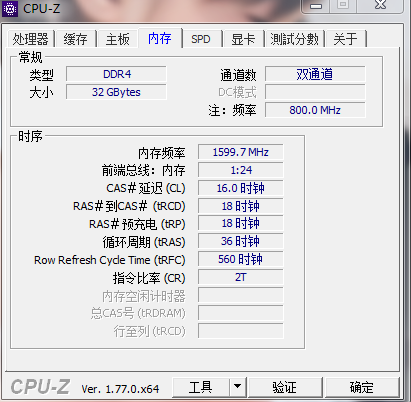The height and width of the screenshot is (402, 411).
Task: Click the 32 GBytes size field
Action: pyautogui.click(x=116, y=92)
